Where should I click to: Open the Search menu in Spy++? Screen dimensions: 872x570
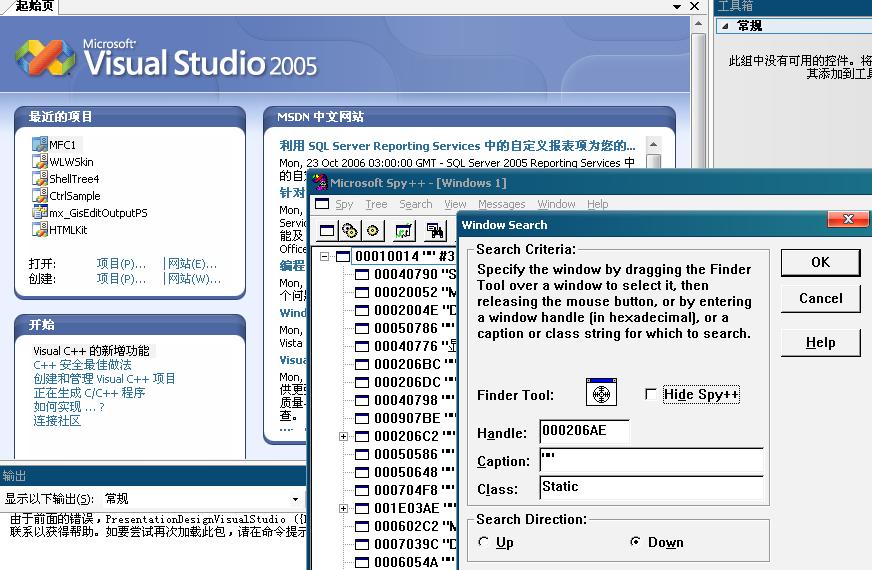(415, 204)
